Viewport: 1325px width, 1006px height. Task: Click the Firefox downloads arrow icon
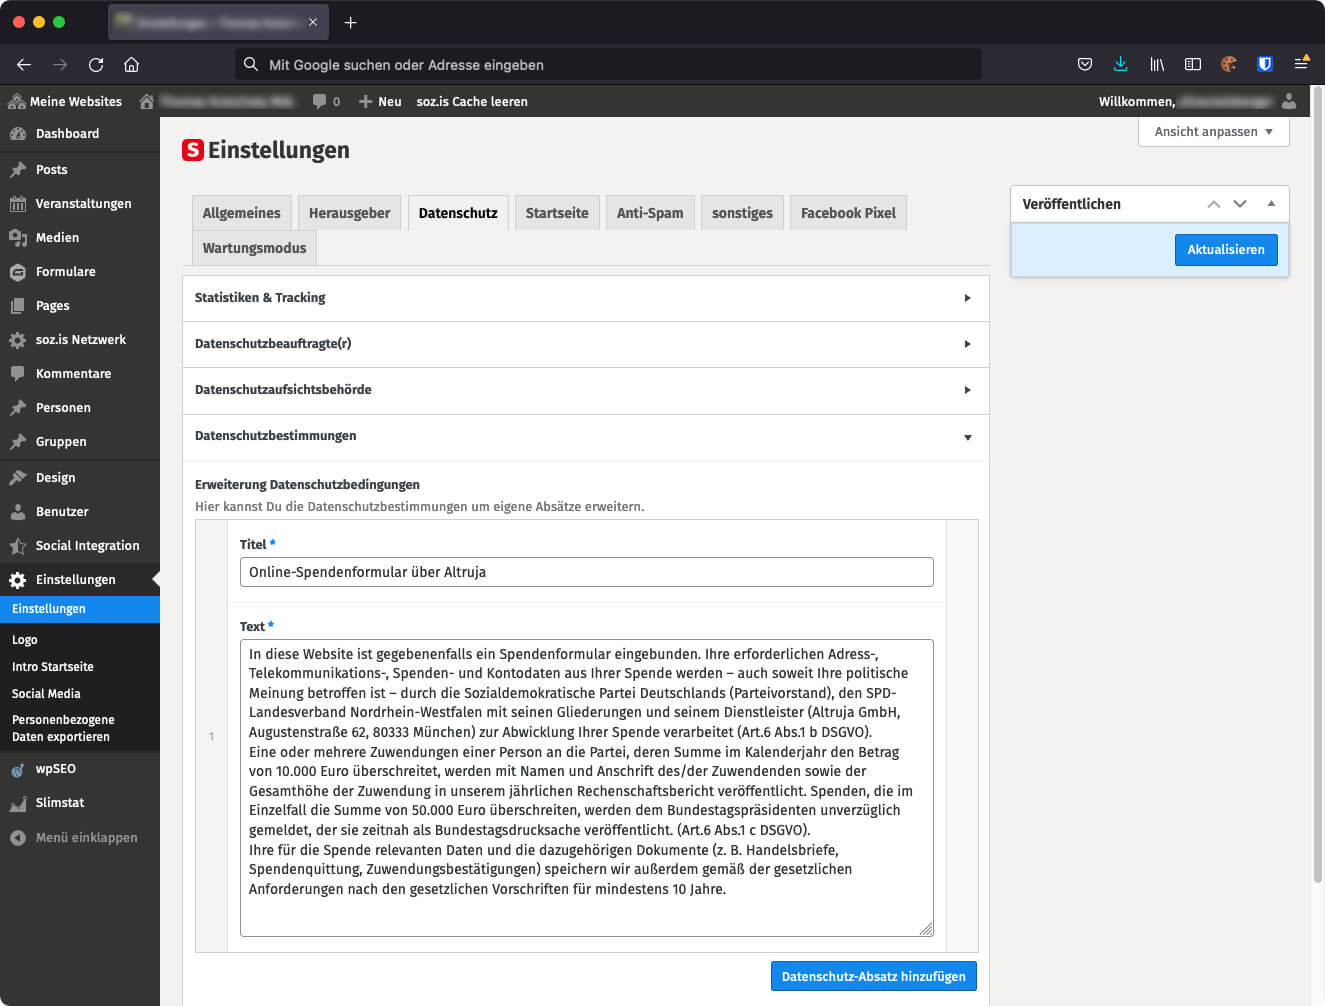[x=1120, y=64]
